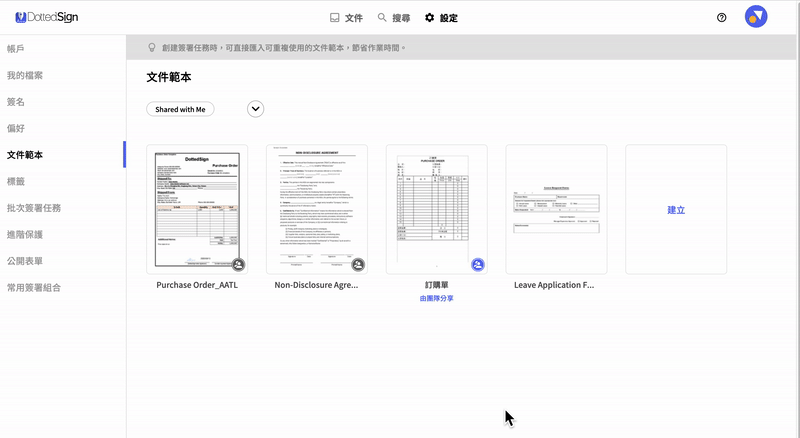Open the Purchase Order_AATL thumbnail

pos(197,209)
